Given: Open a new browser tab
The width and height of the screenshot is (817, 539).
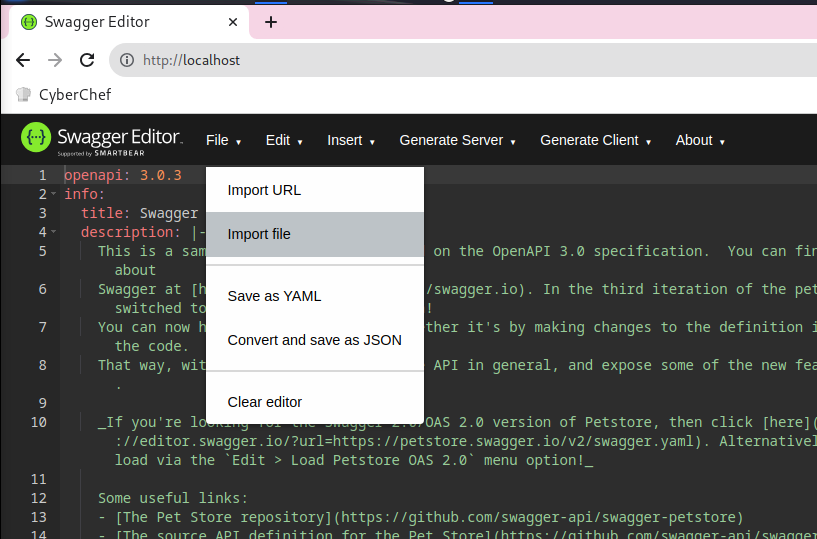Looking at the screenshot, I should coord(270,22).
